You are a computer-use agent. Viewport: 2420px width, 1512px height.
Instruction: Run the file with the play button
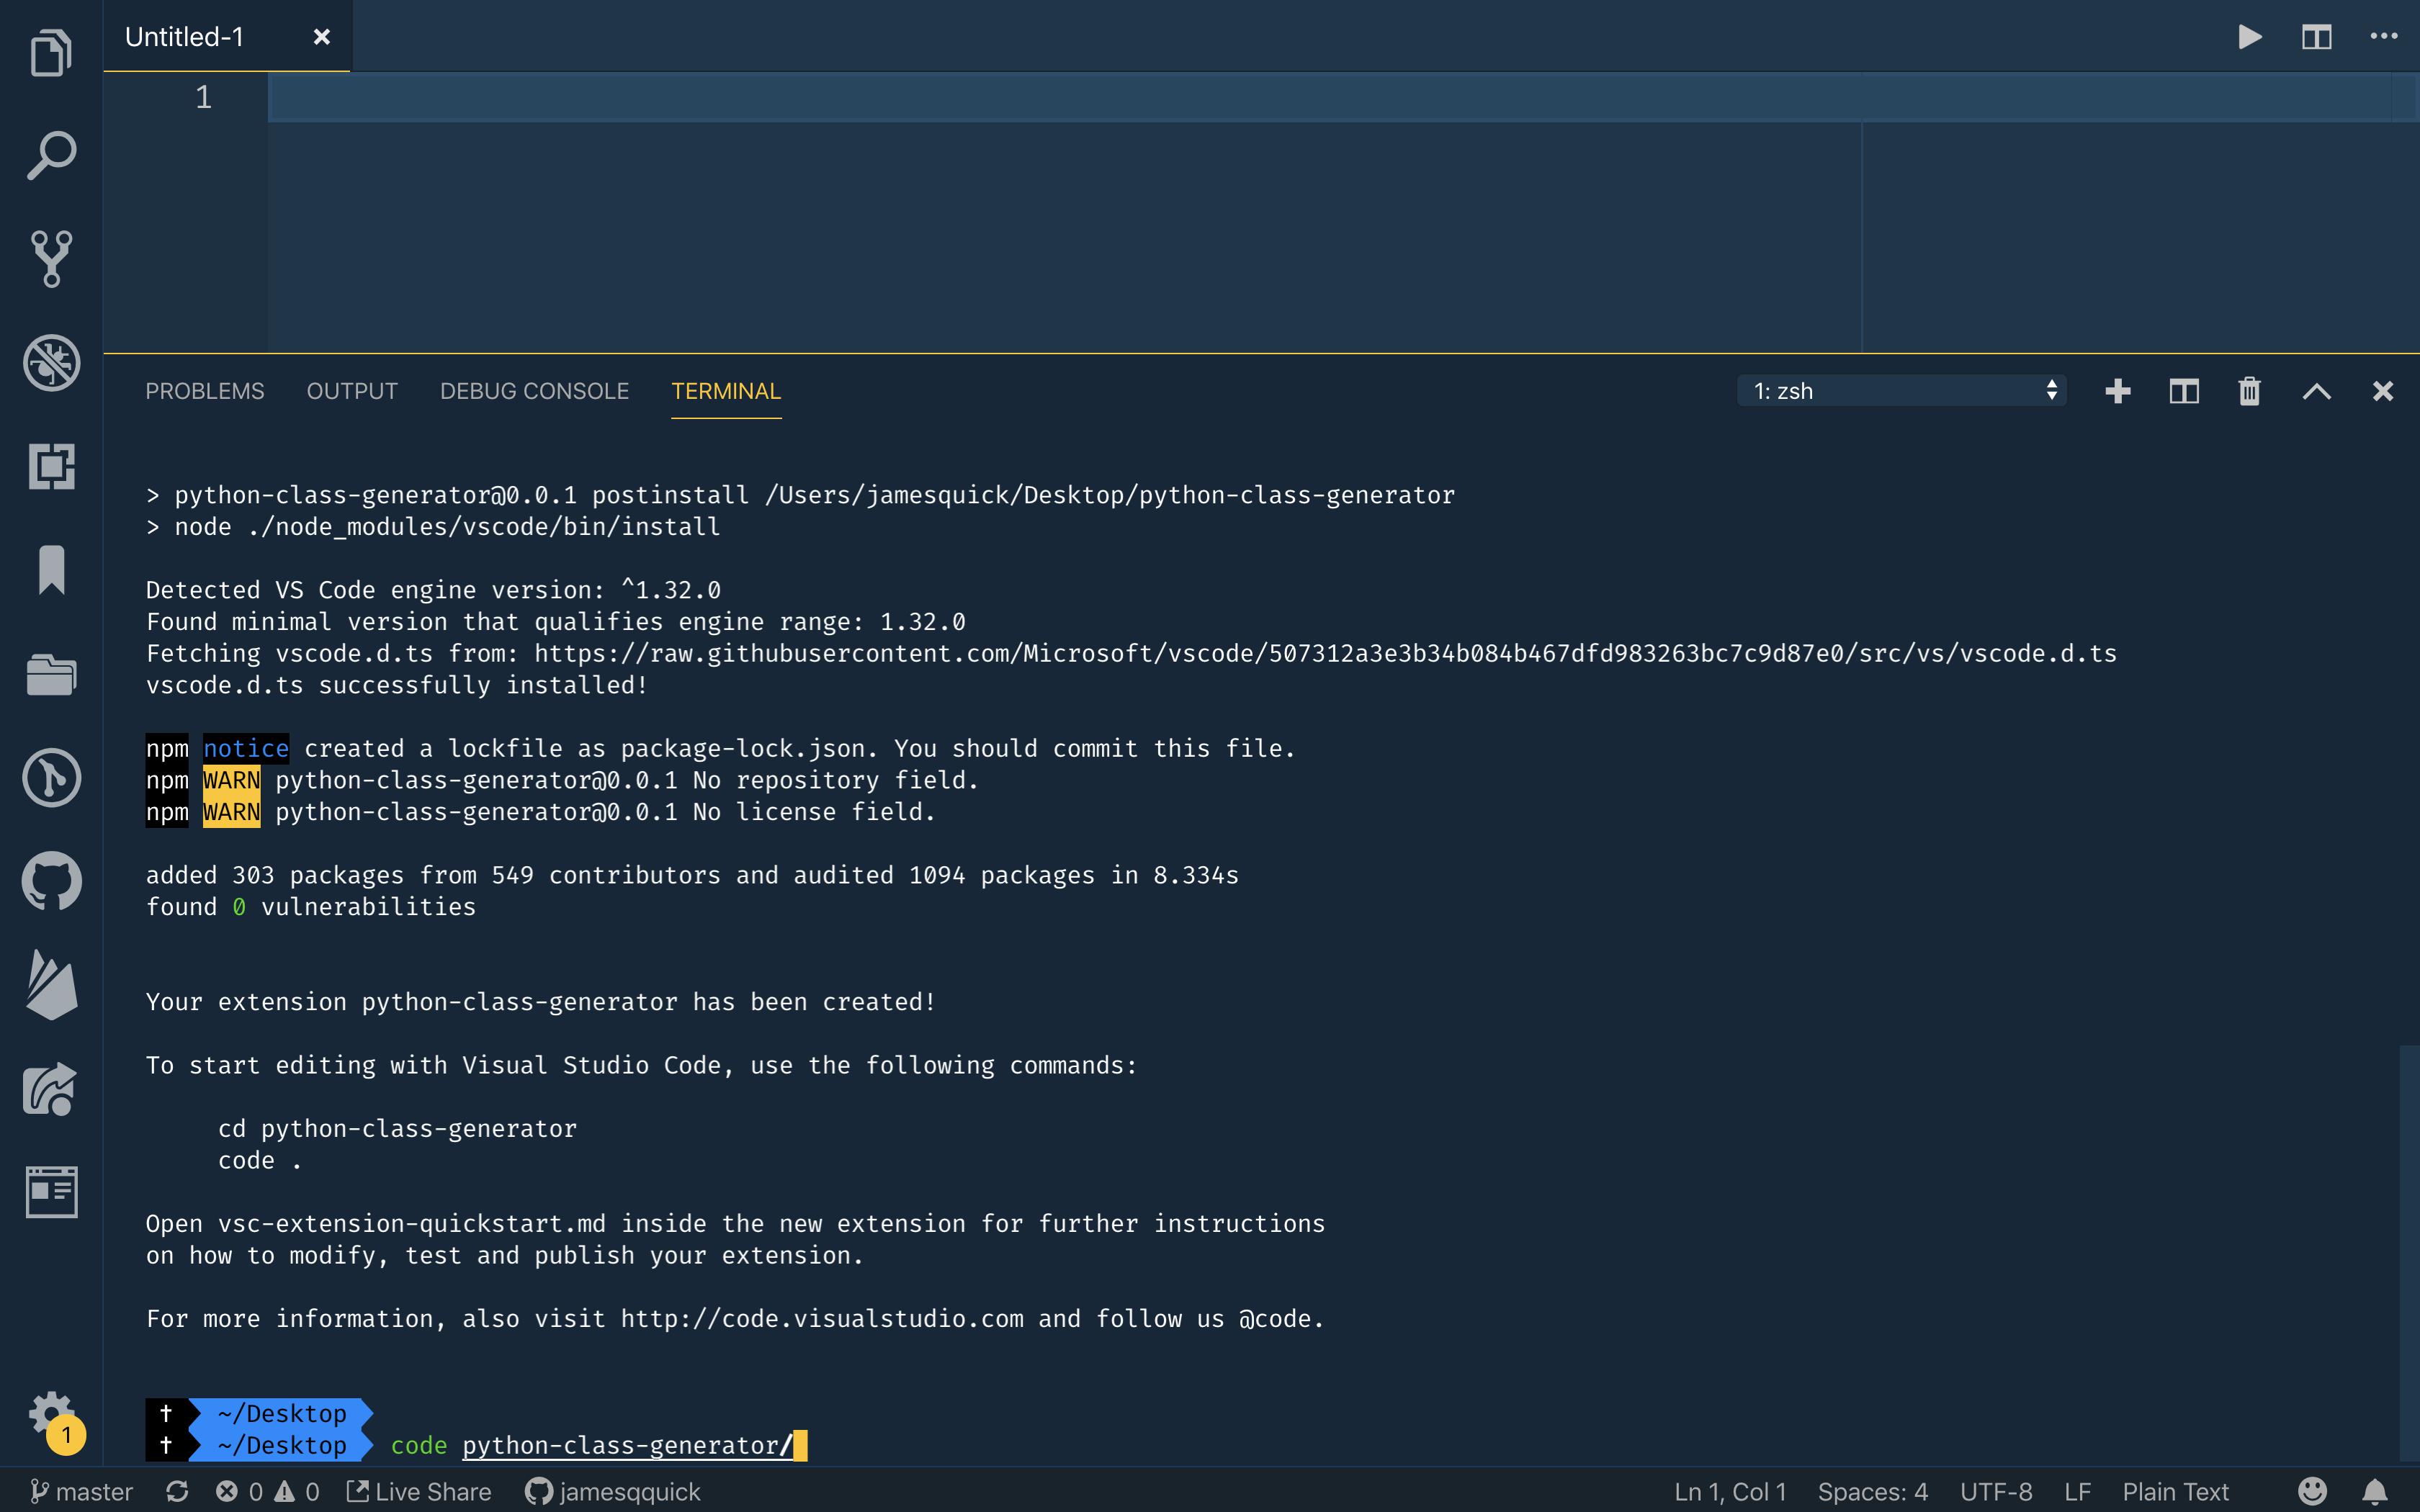point(2251,37)
